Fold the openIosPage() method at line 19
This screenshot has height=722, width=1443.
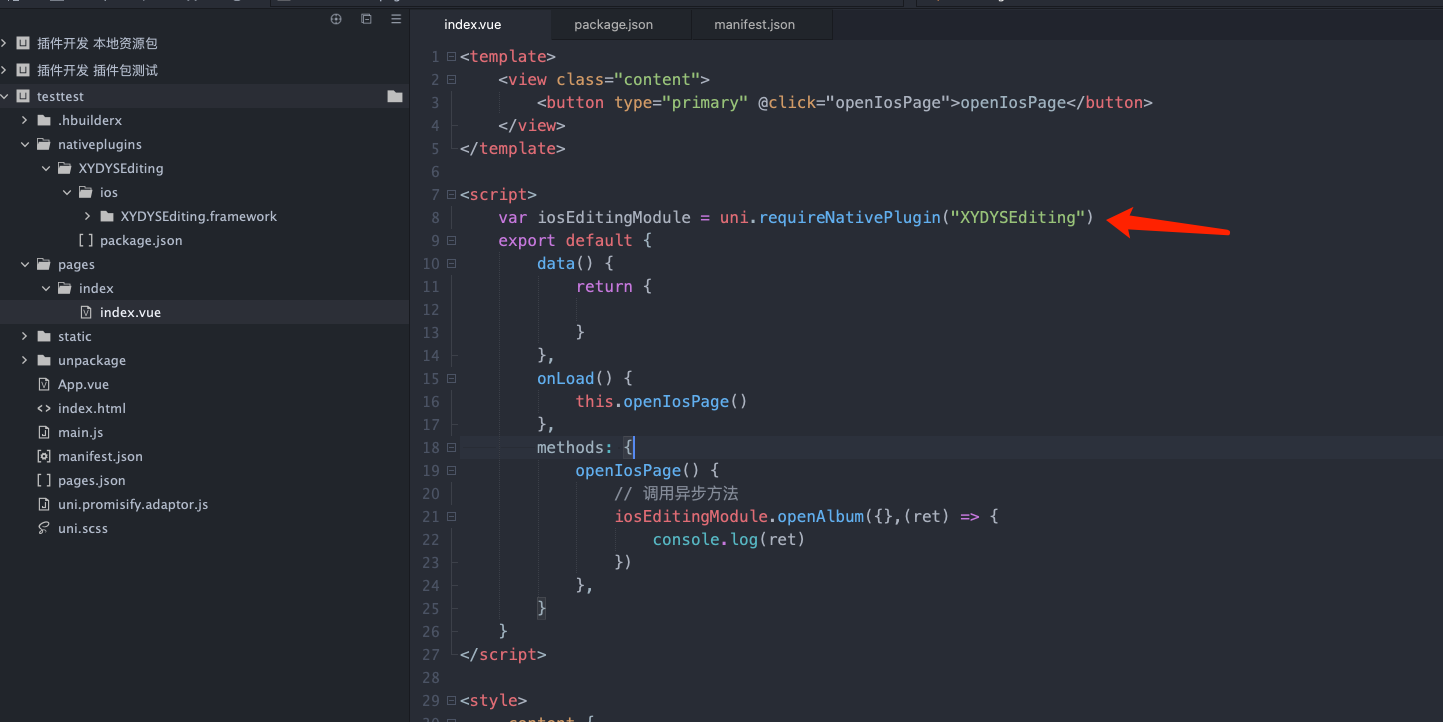(451, 470)
